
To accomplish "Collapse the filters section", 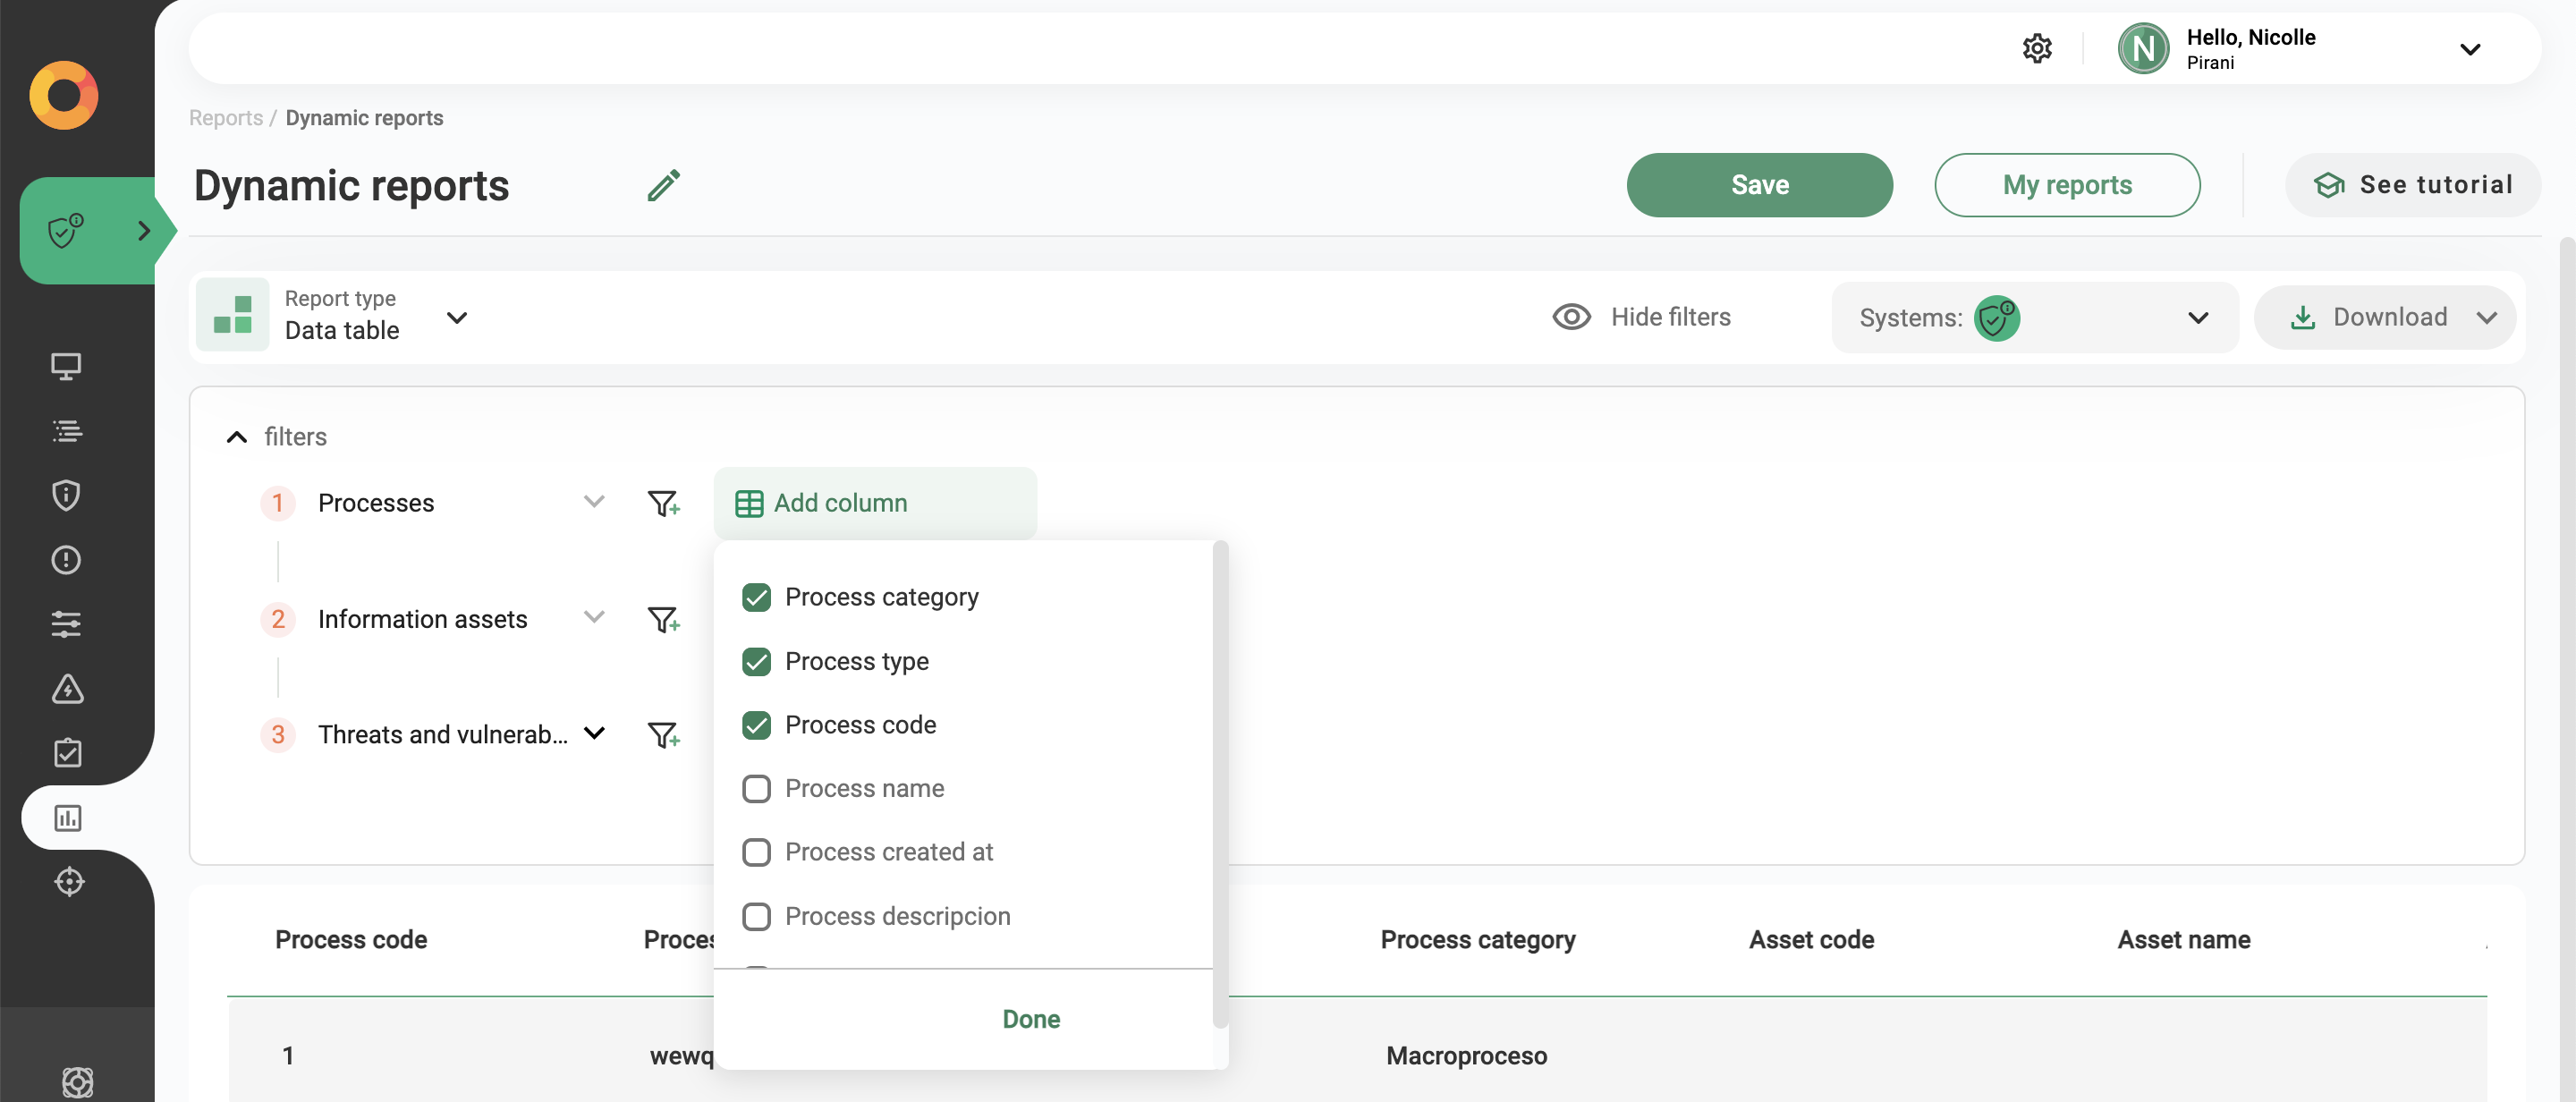I will [x=236, y=437].
